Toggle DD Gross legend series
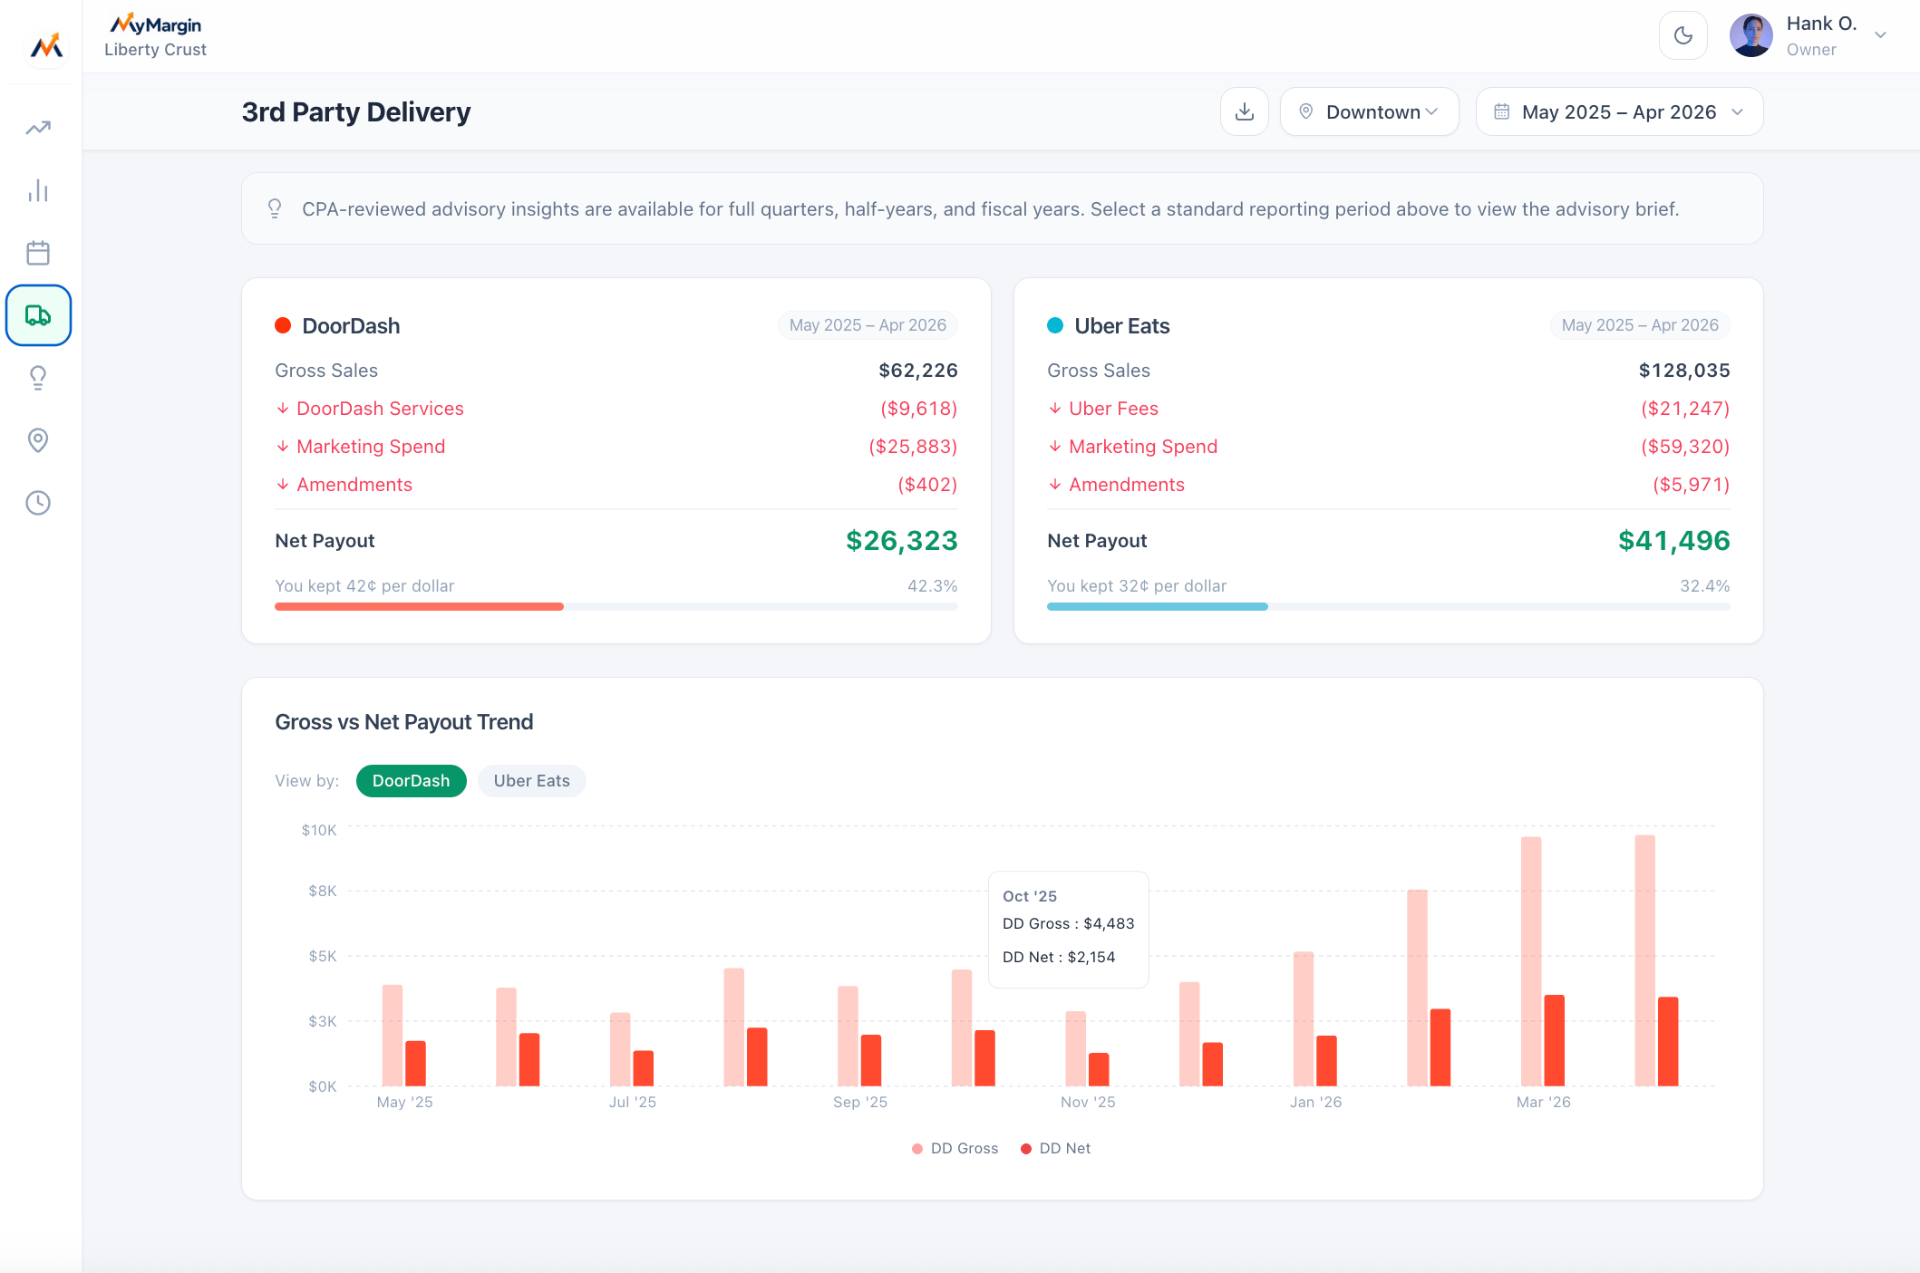This screenshot has height=1273, width=1920. 955,1148
